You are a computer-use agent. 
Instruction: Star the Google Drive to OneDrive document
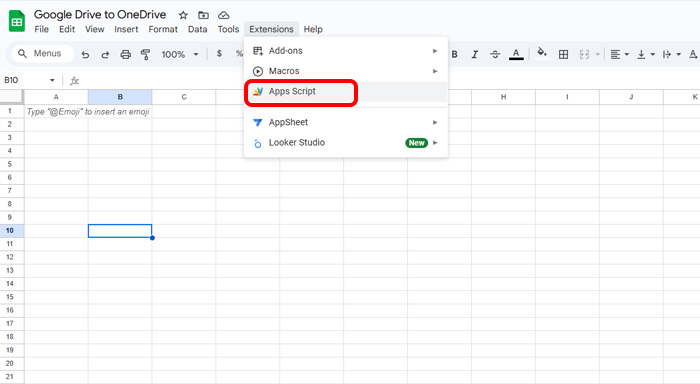pos(183,15)
